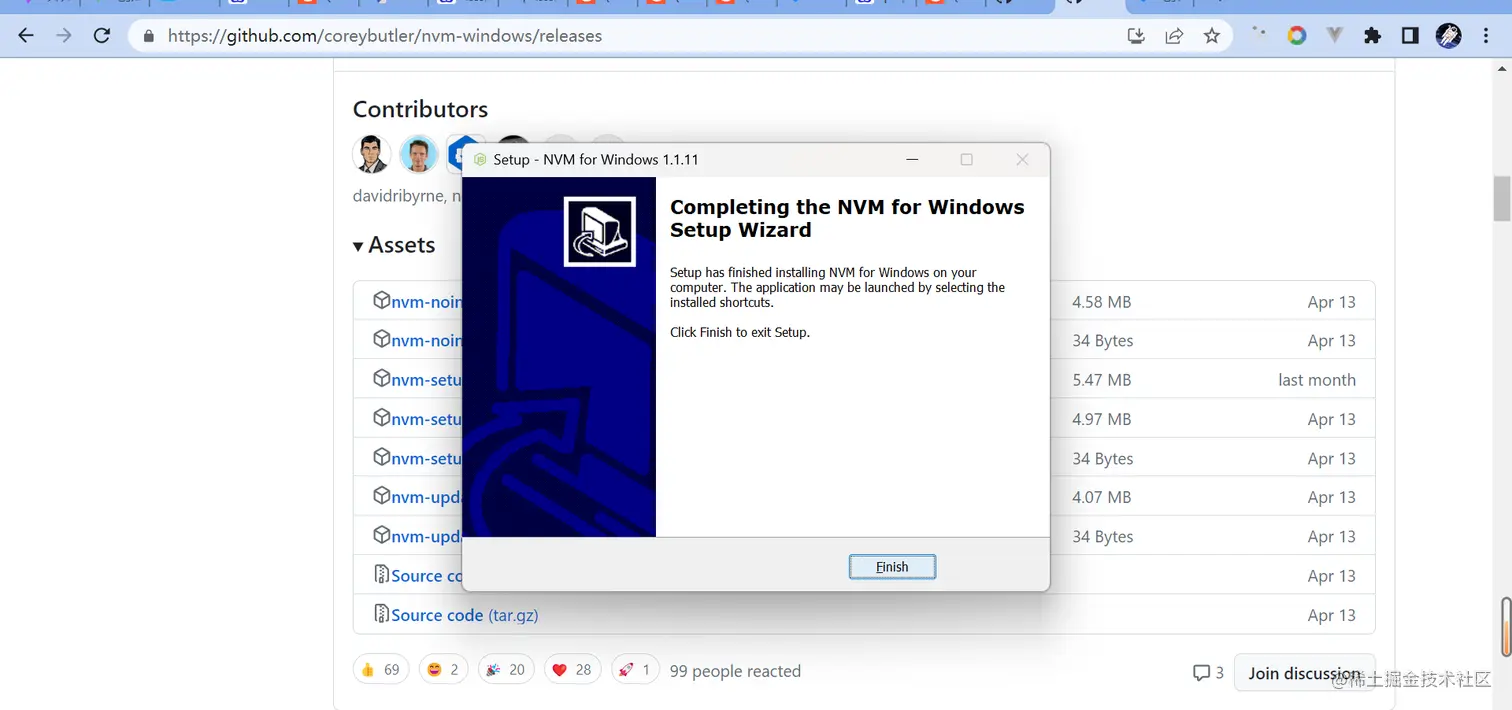1512x710 pixels.
Task: Click the heart reaction with 28
Action: click(572, 670)
